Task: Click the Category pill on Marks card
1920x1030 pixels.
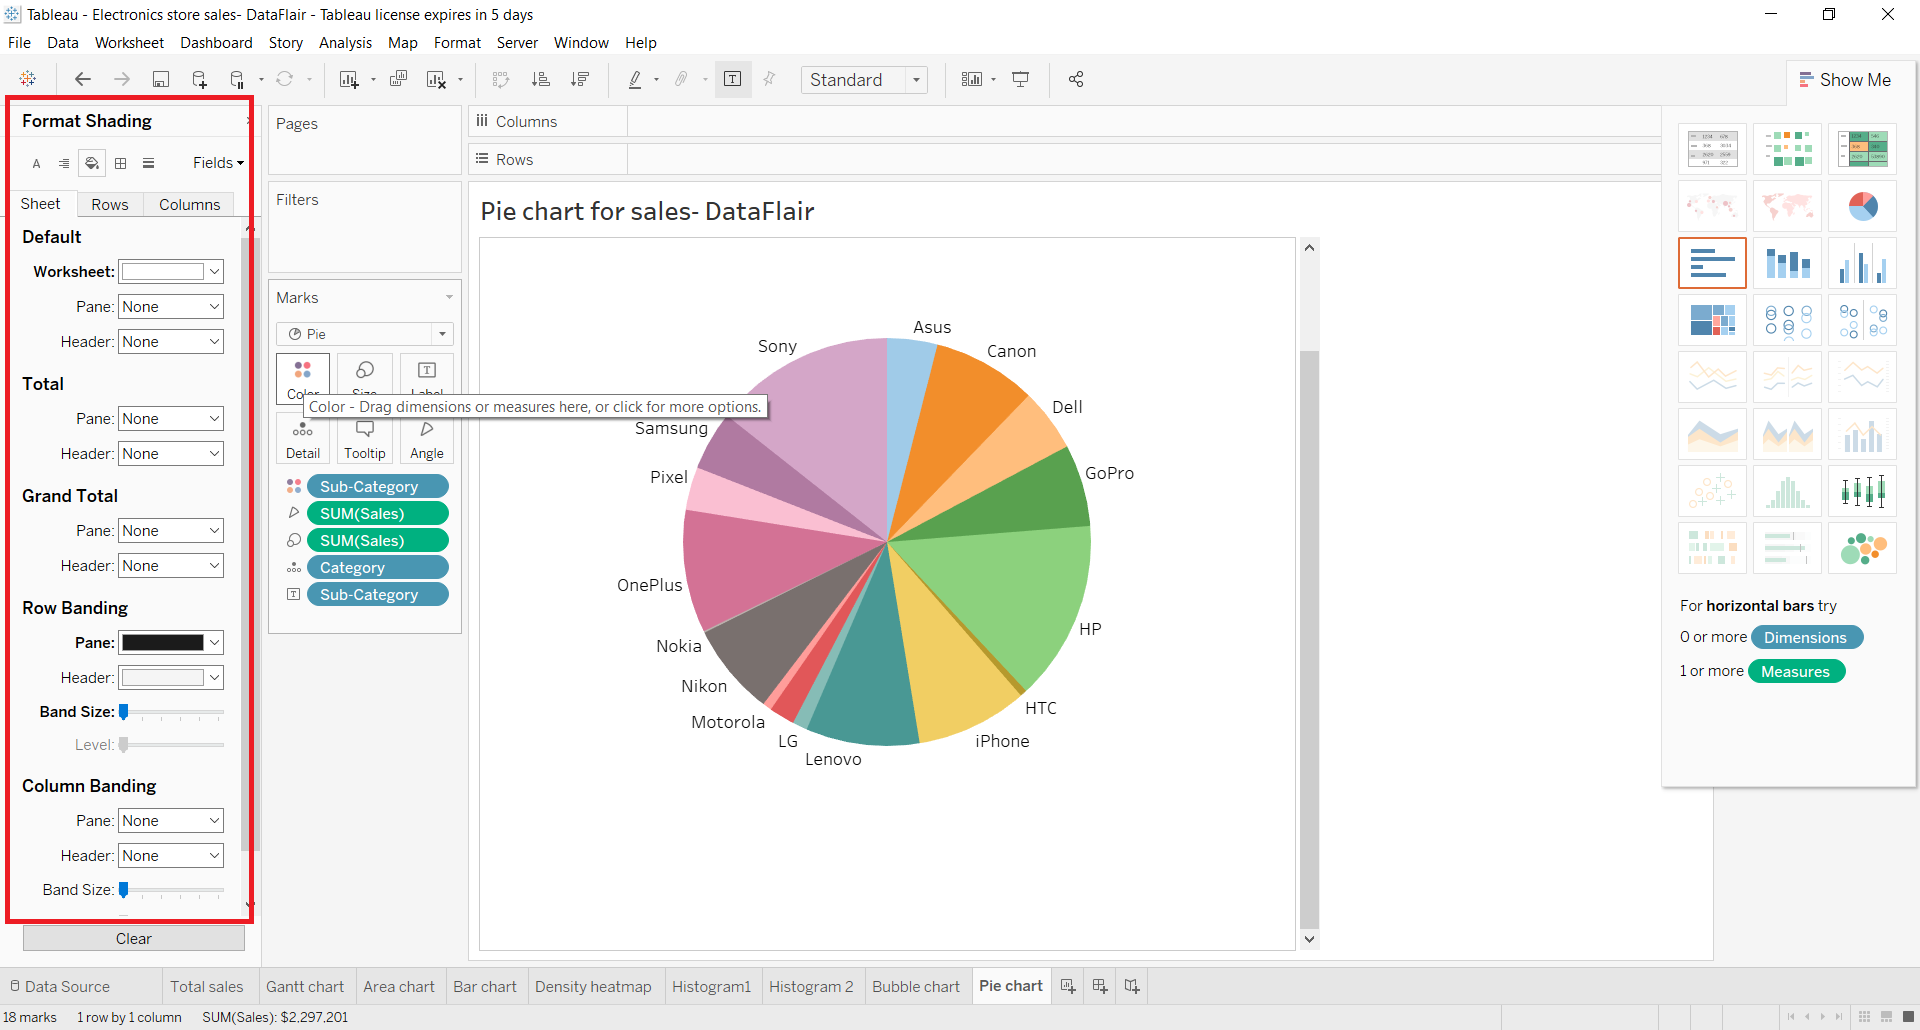Action: pyautogui.click(x=377, y=567)
